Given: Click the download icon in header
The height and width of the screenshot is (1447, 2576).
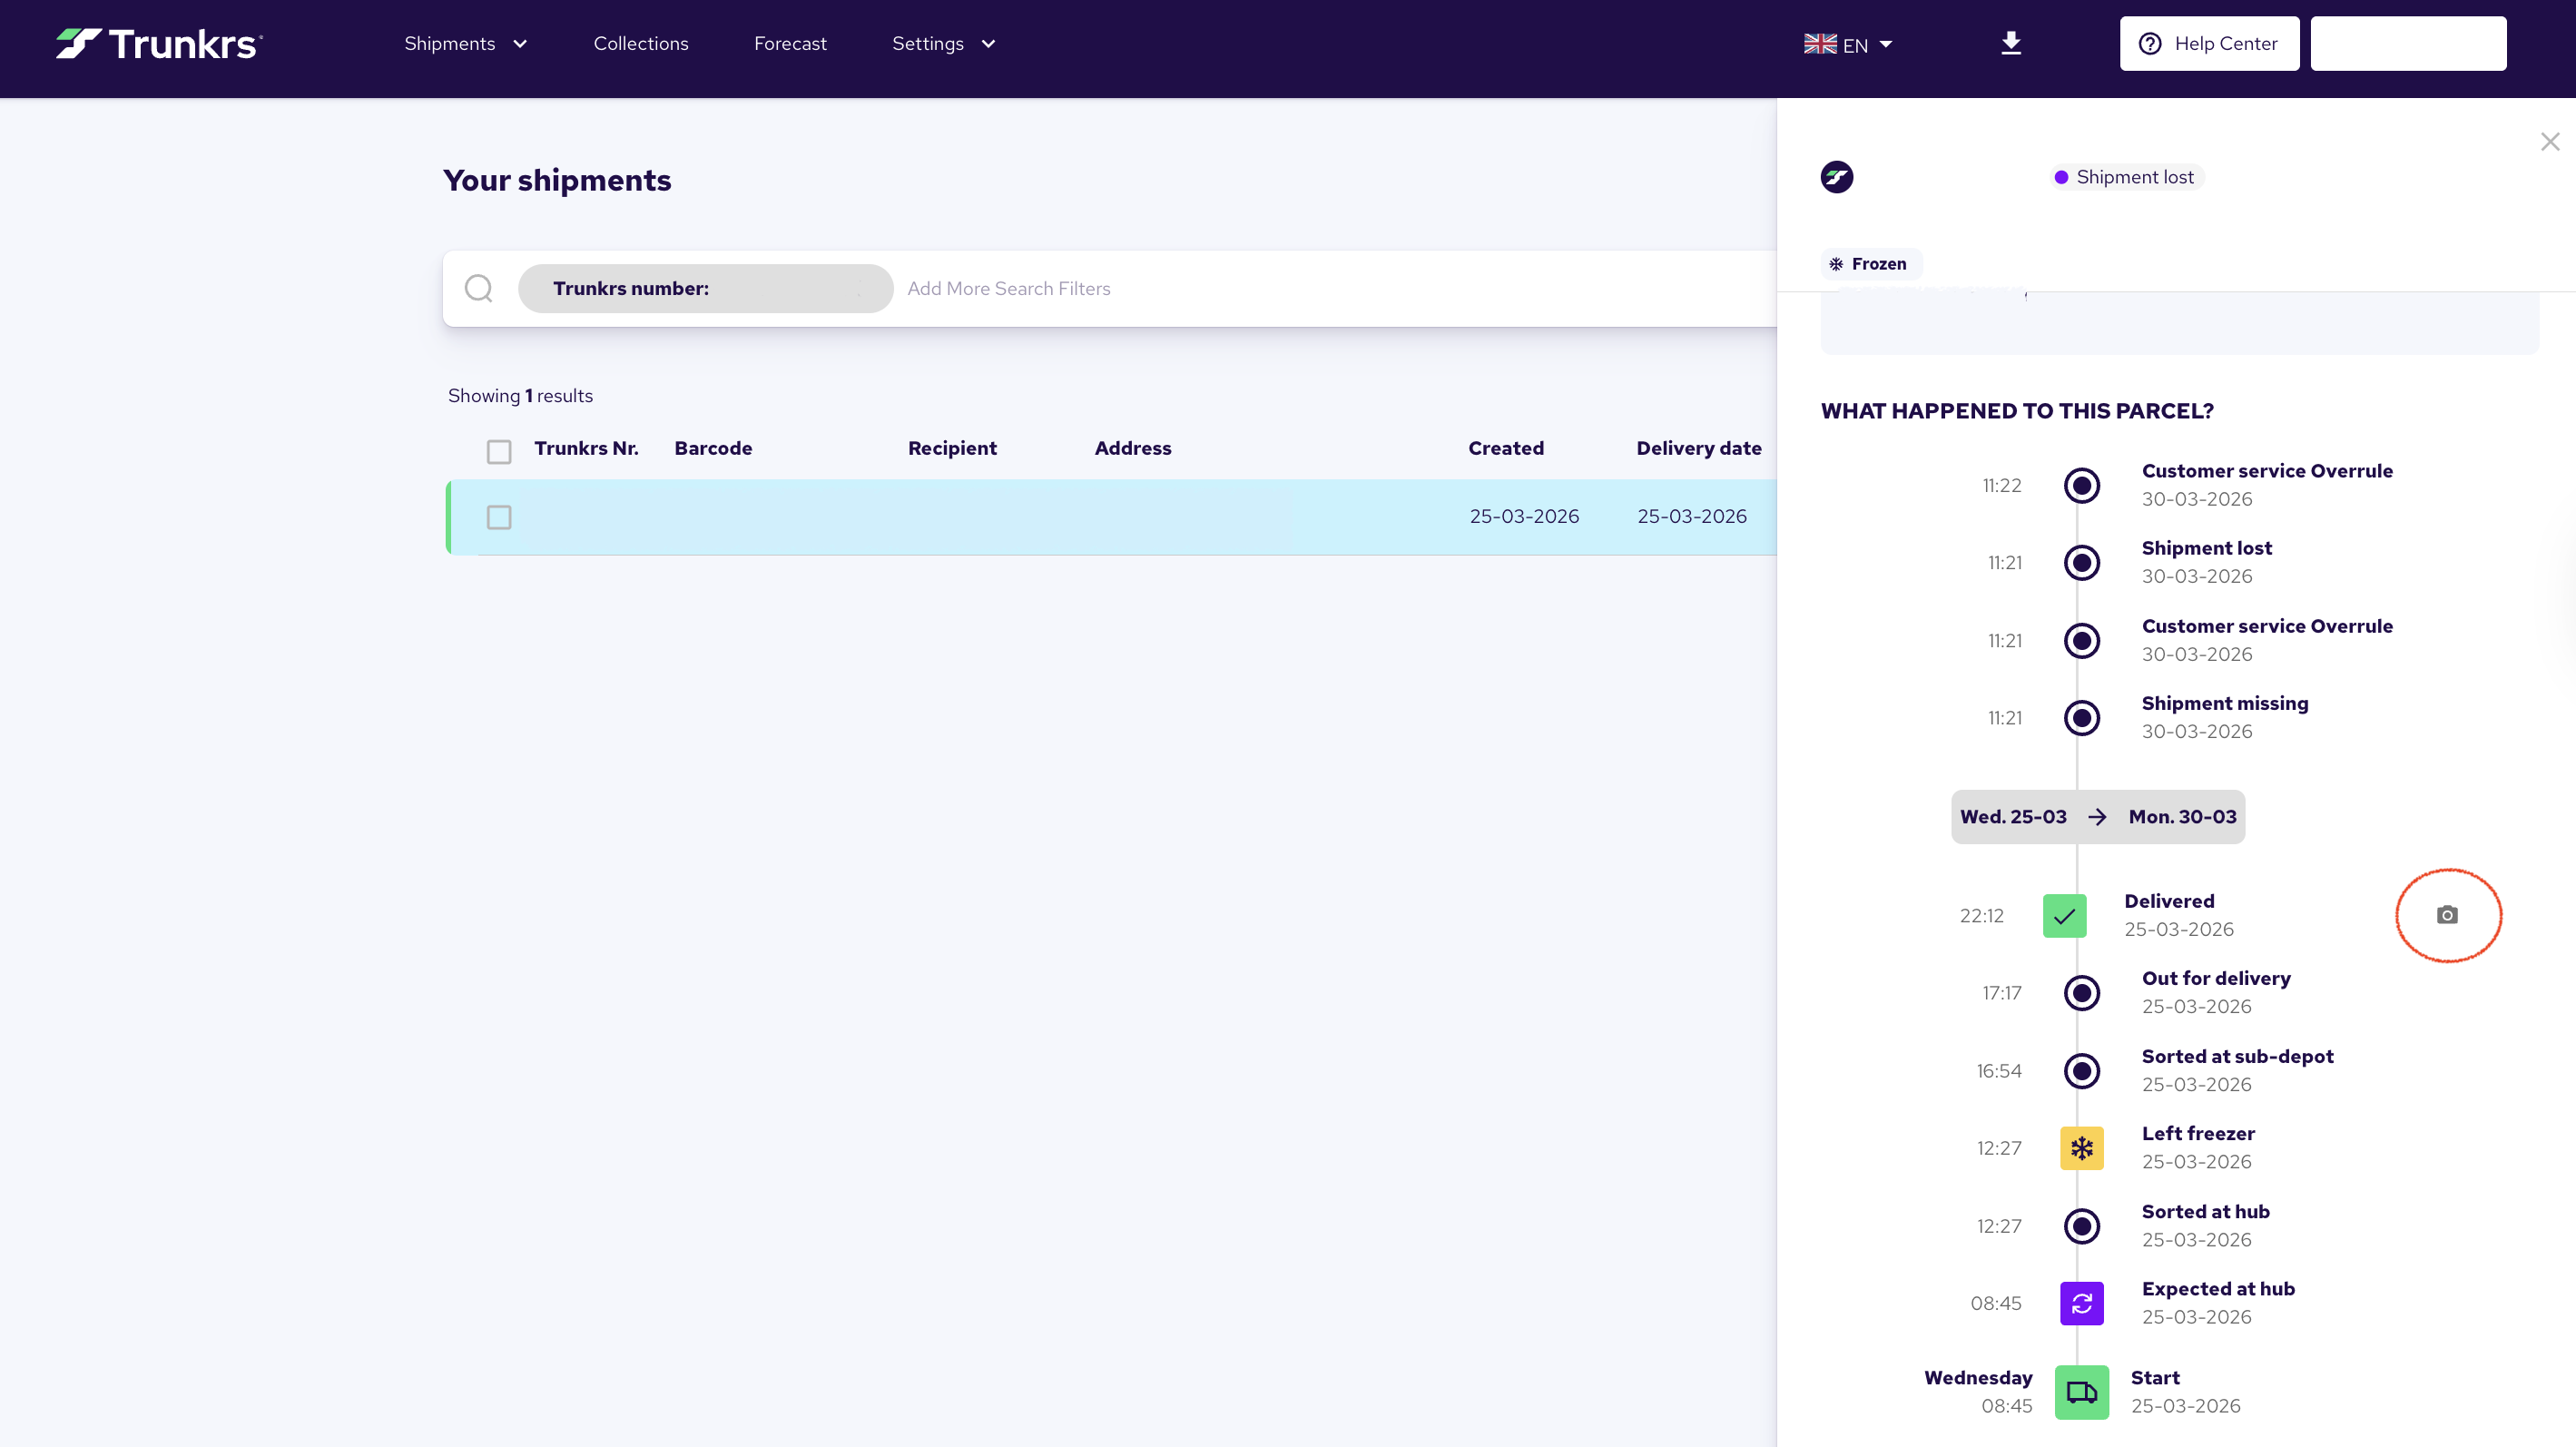Looking at the screenshot, I should point(2011,43).
